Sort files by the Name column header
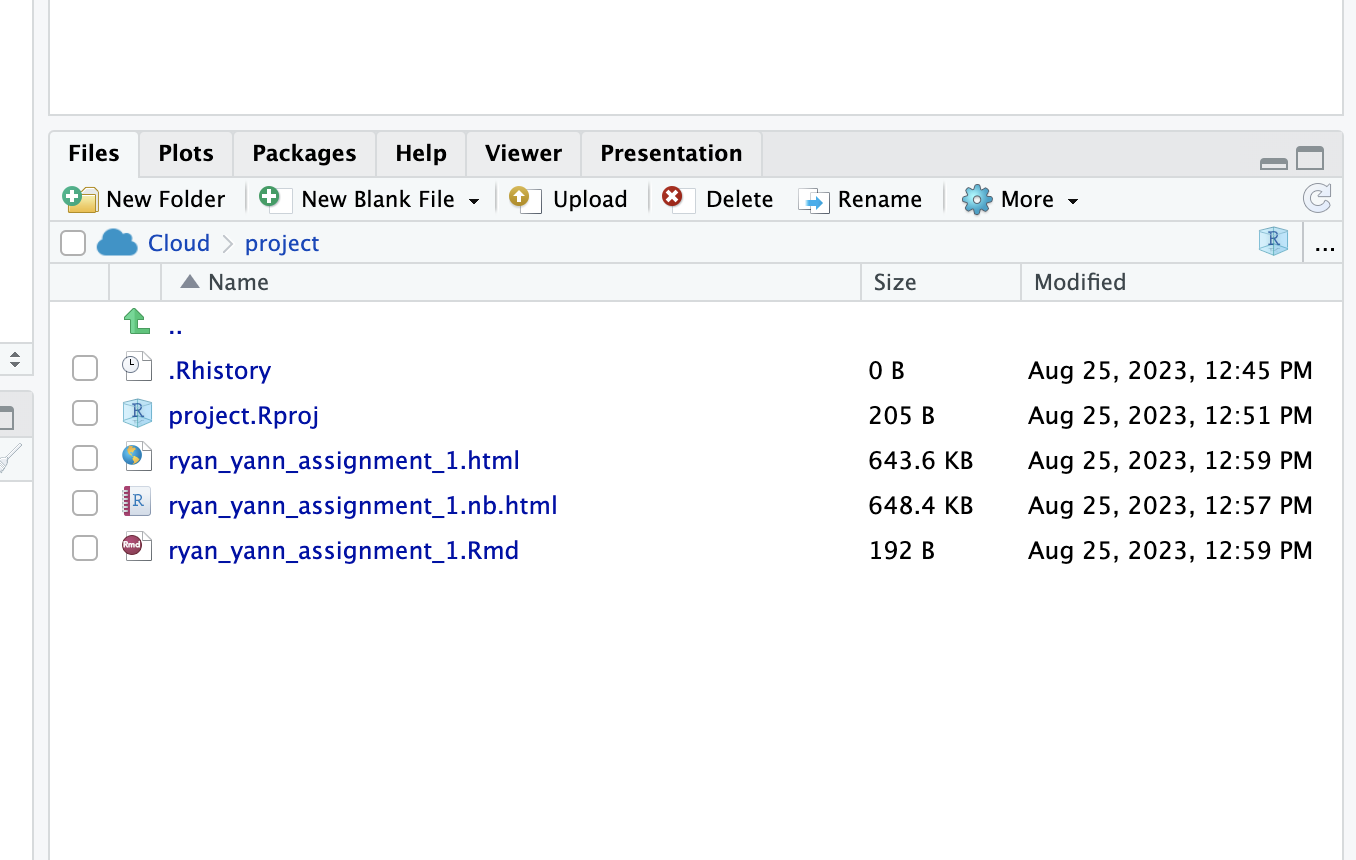Image resolution: width=1356 pixels, height=860 pixels. point(238,282)
